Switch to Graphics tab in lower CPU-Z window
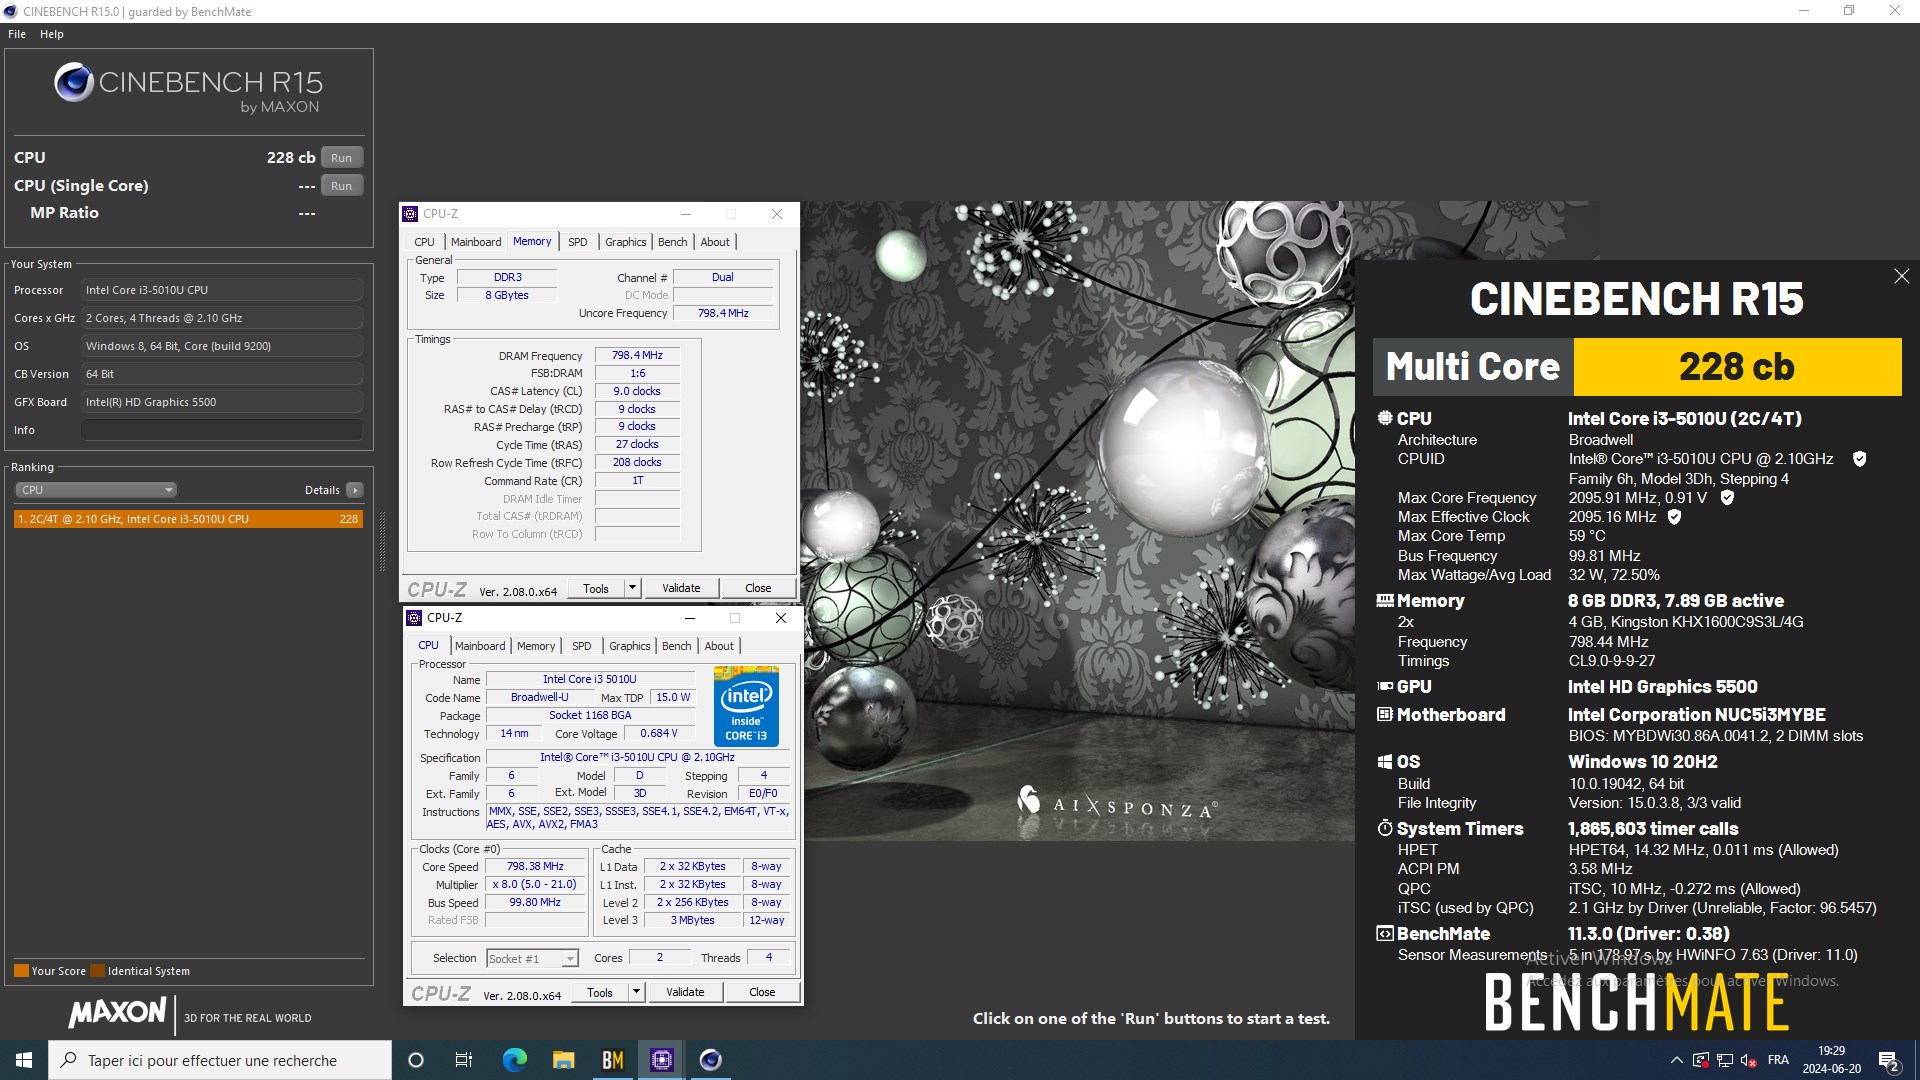This screenshot has width=1920, height=1080. [630, 646]
